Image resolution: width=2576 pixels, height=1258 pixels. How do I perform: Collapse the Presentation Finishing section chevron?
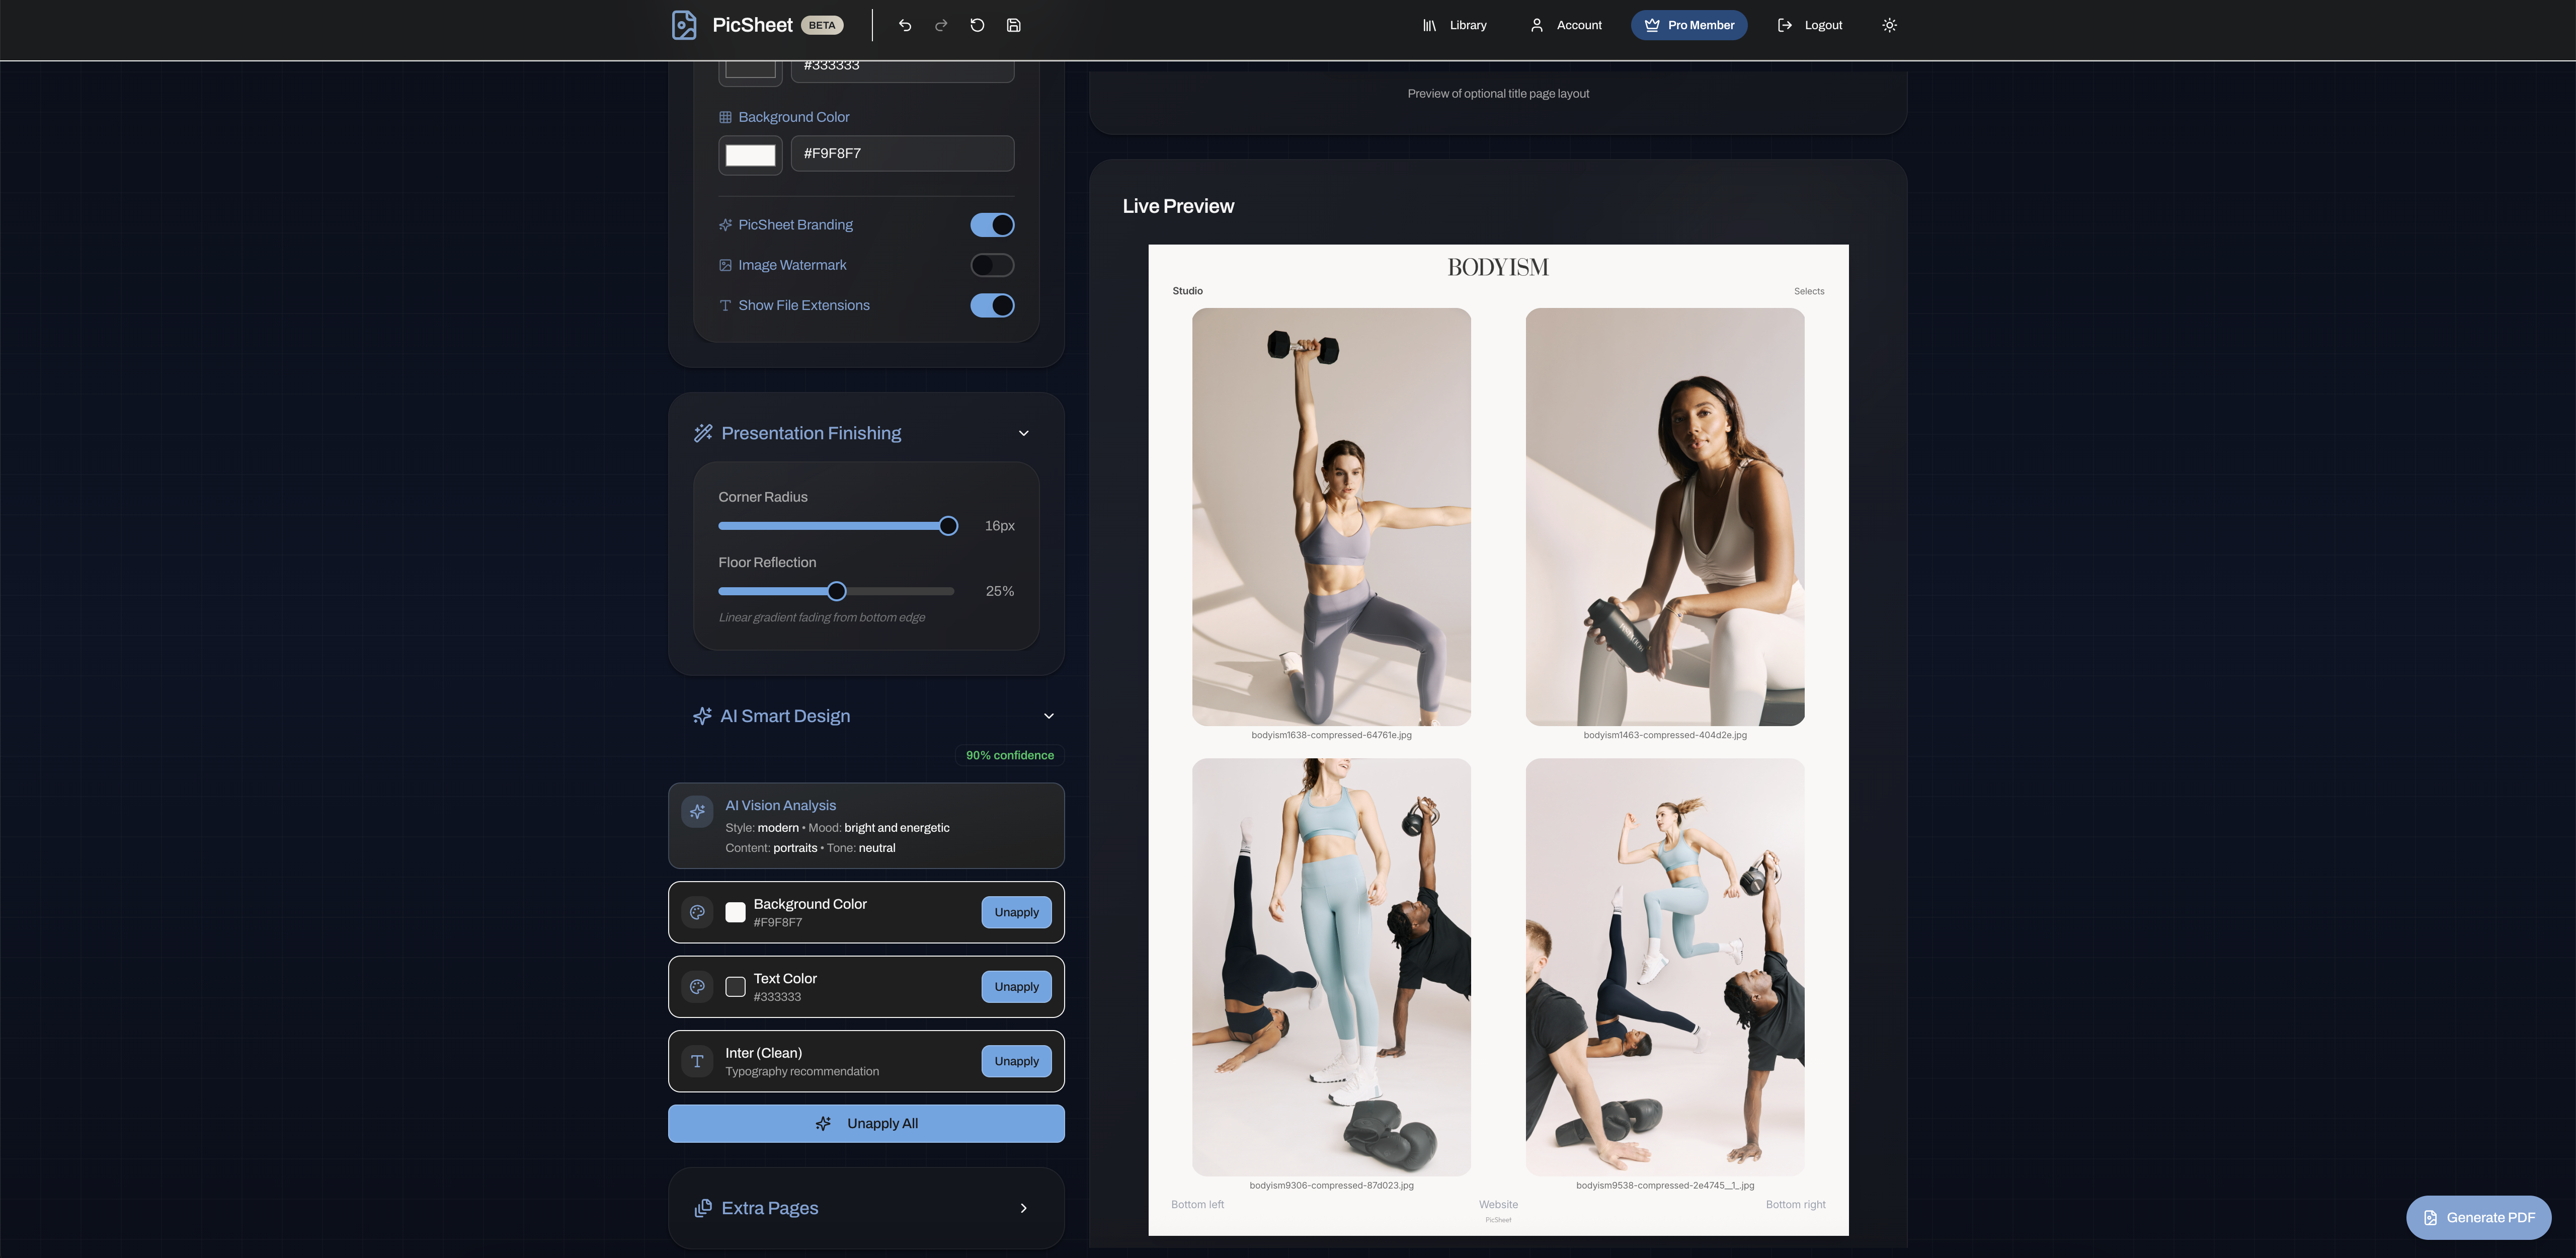1023,433
